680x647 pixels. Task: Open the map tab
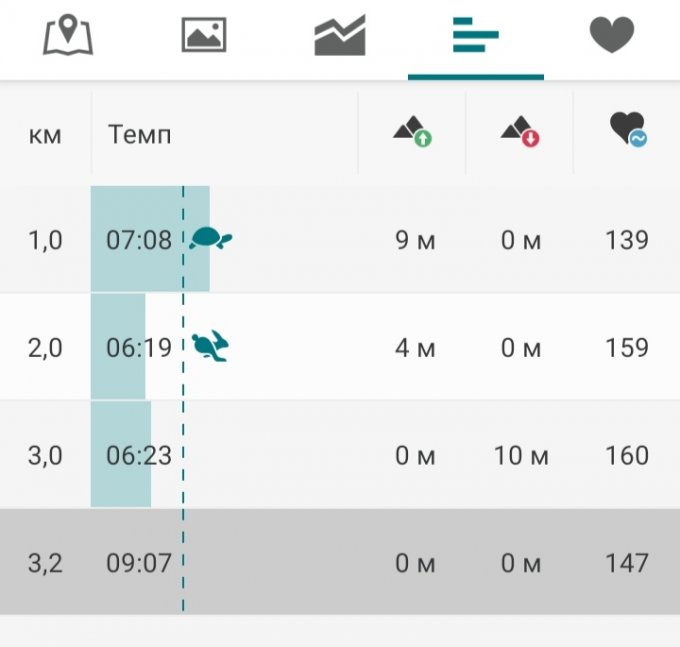coord(68,36)
